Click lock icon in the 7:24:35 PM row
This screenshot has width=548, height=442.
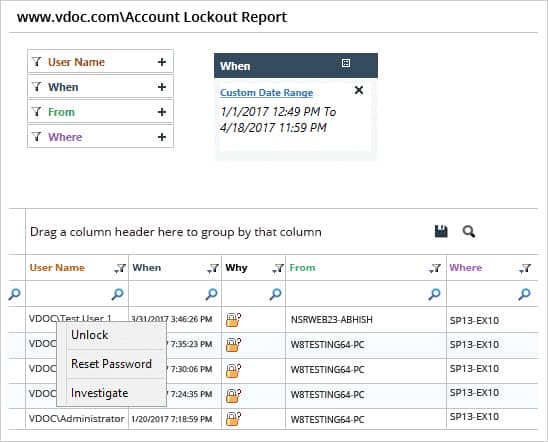tap(233, 395)
